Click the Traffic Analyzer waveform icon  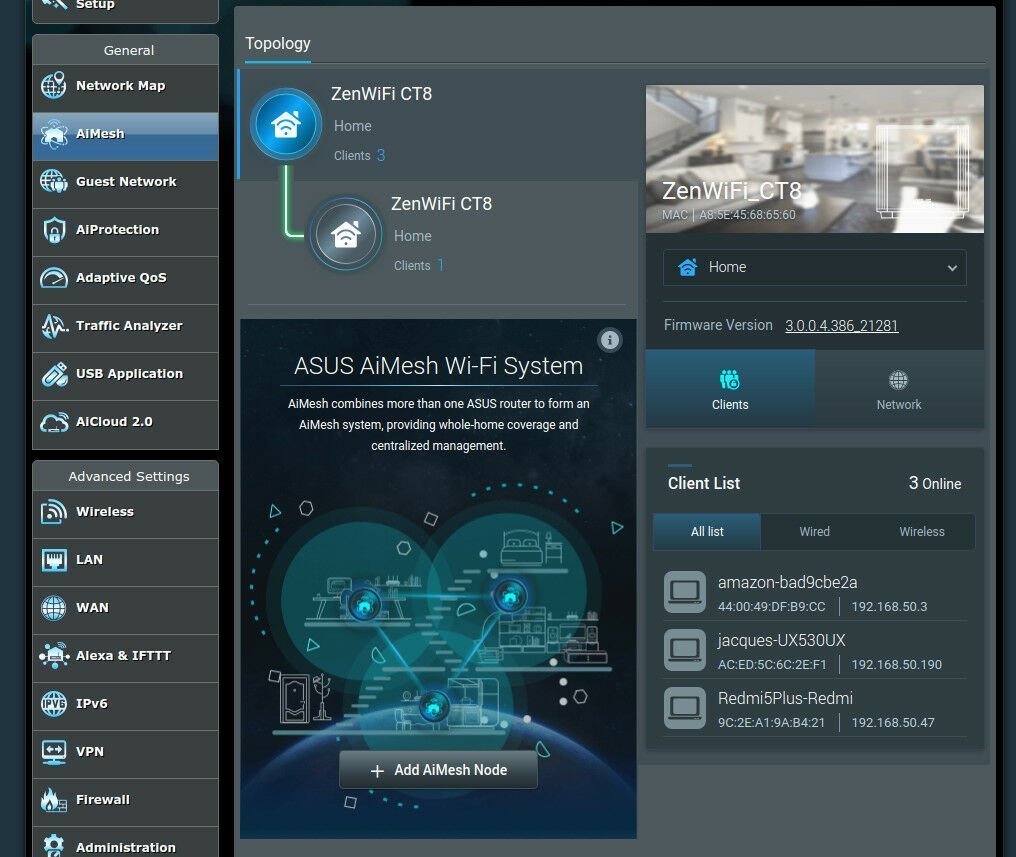54,326
